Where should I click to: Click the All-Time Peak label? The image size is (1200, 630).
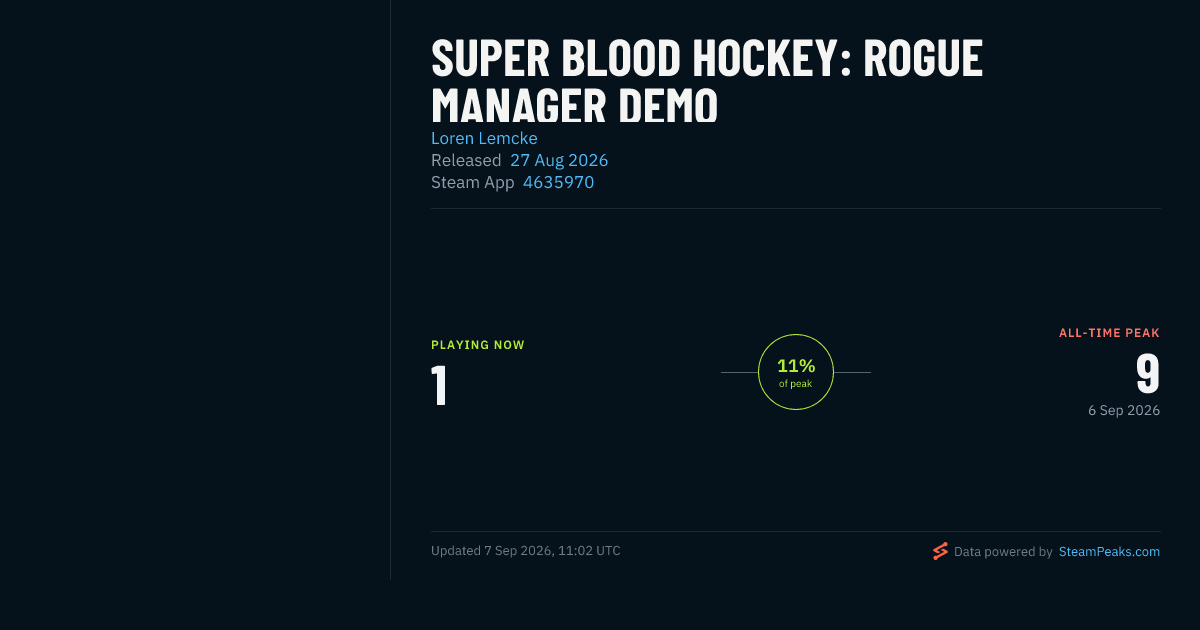coord(1109,333)
